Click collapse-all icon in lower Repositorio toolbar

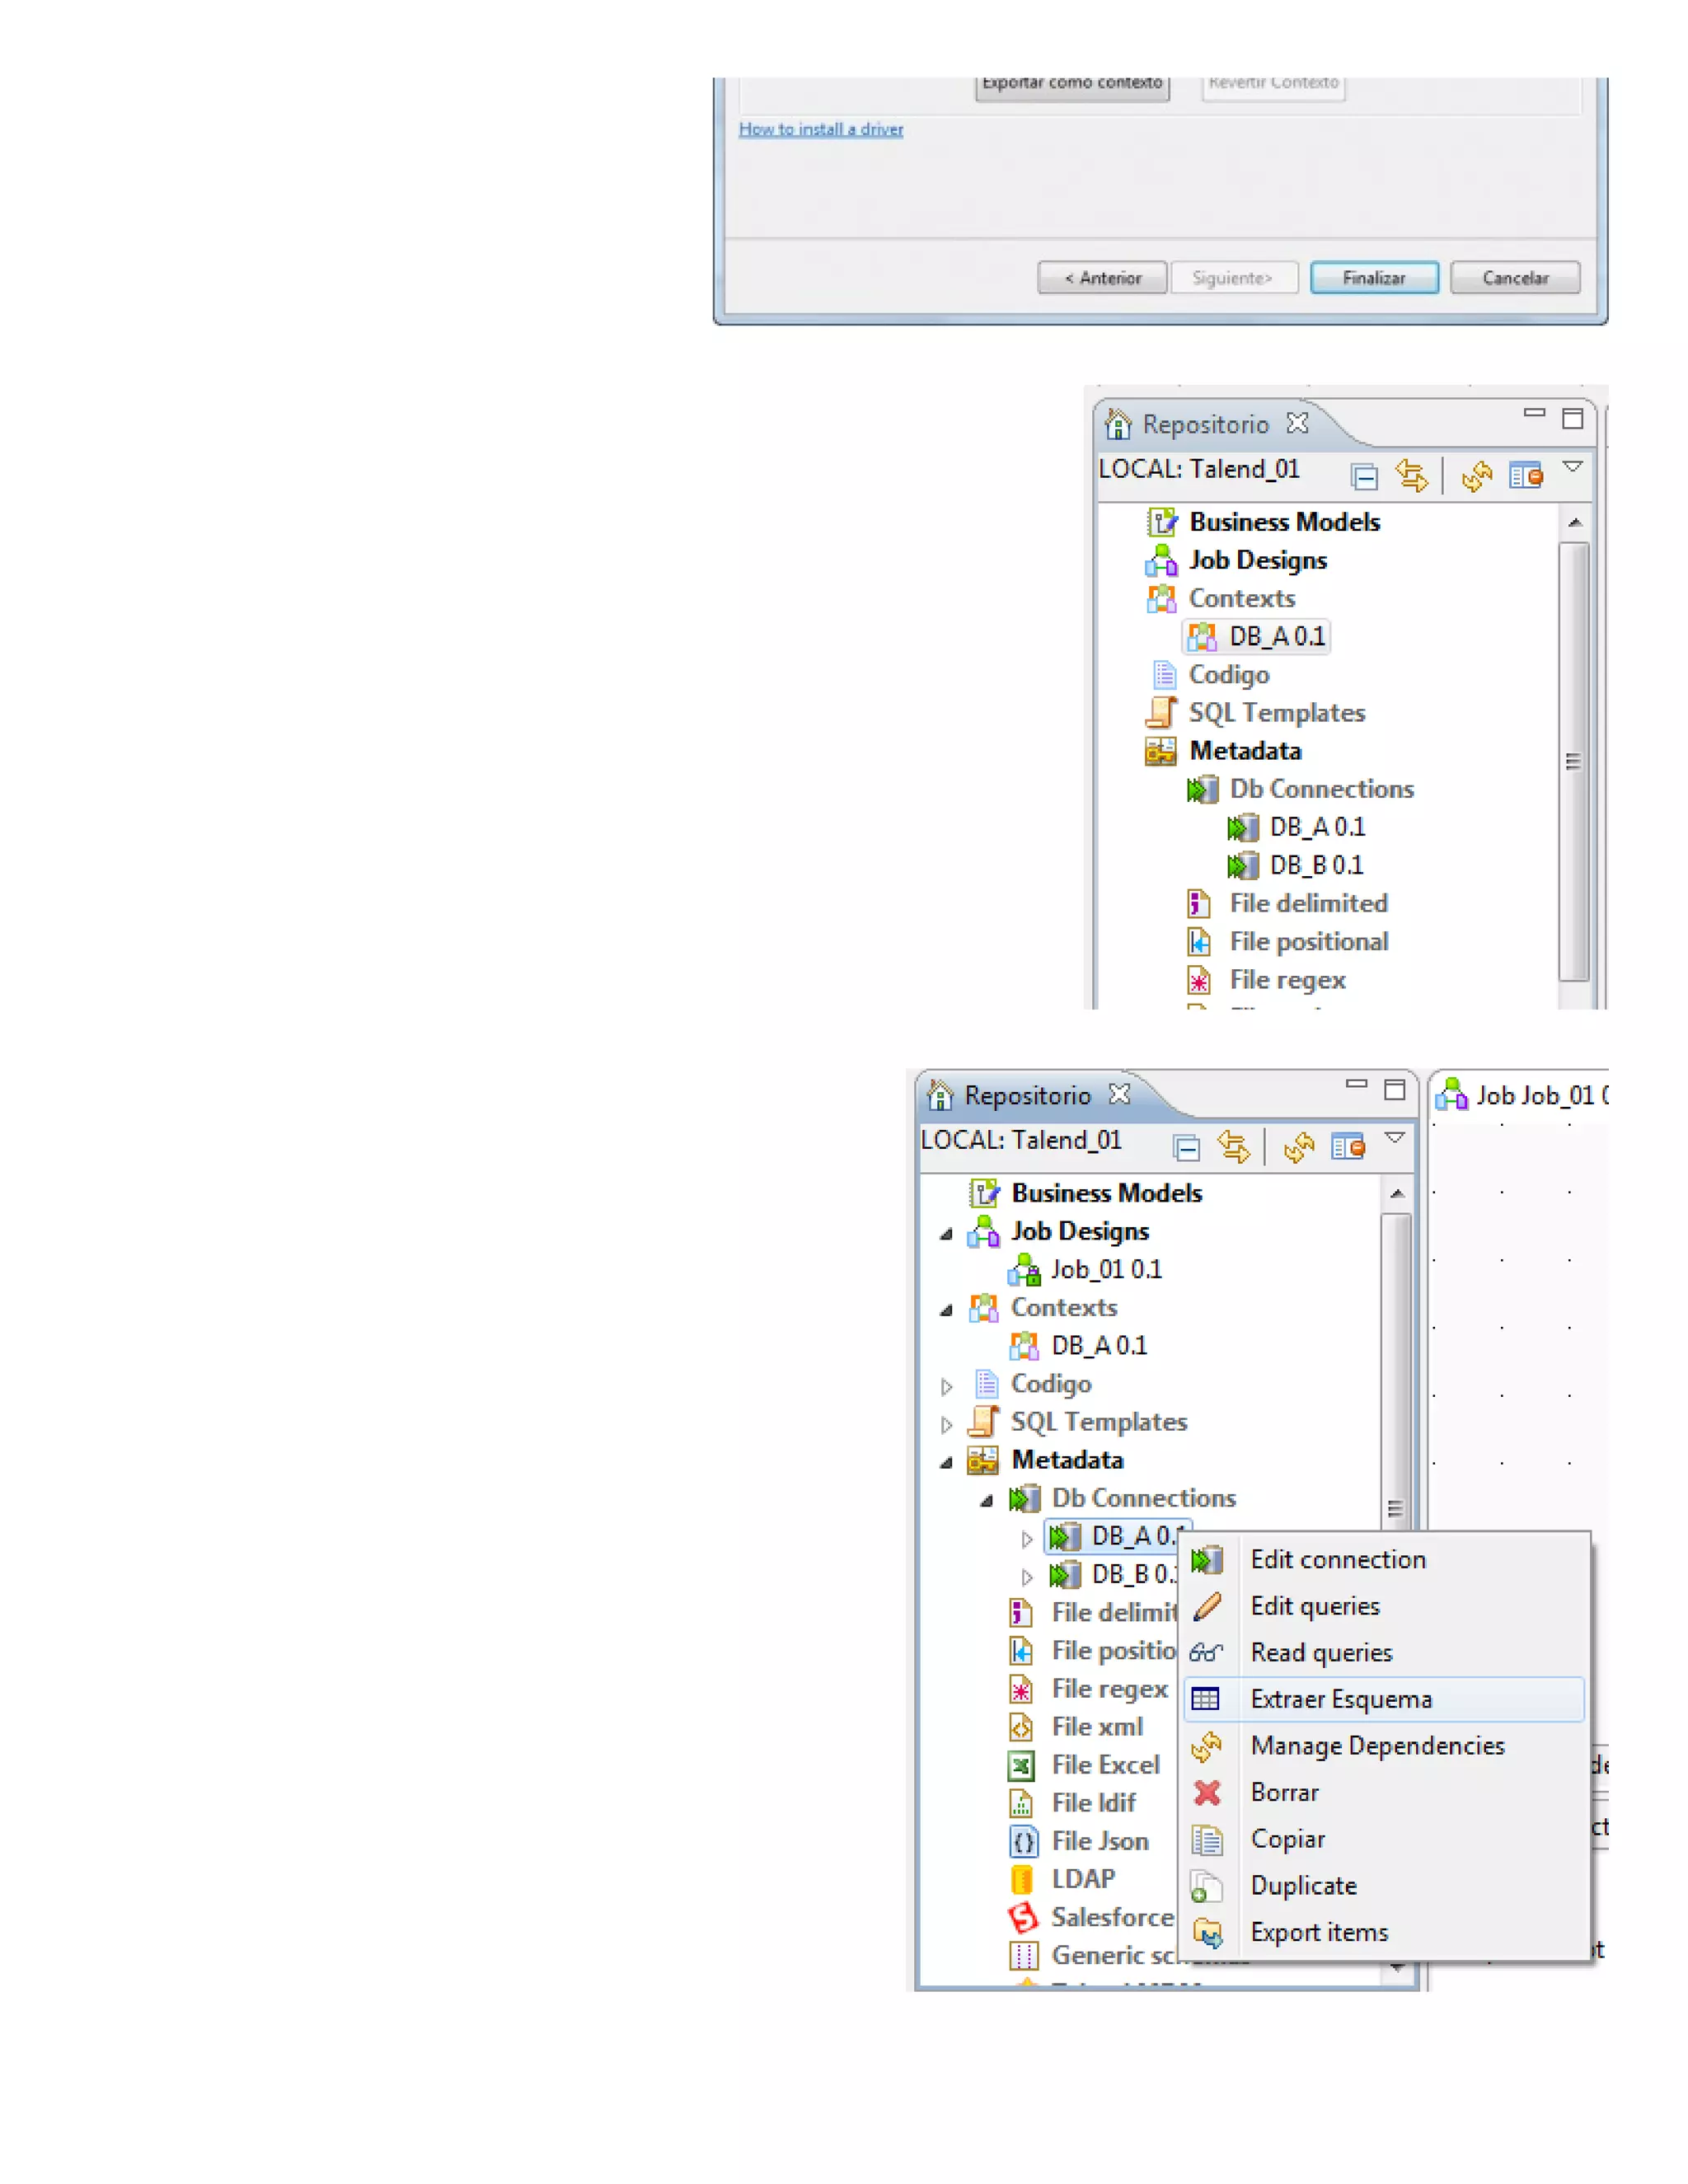pos(1187,1147)
